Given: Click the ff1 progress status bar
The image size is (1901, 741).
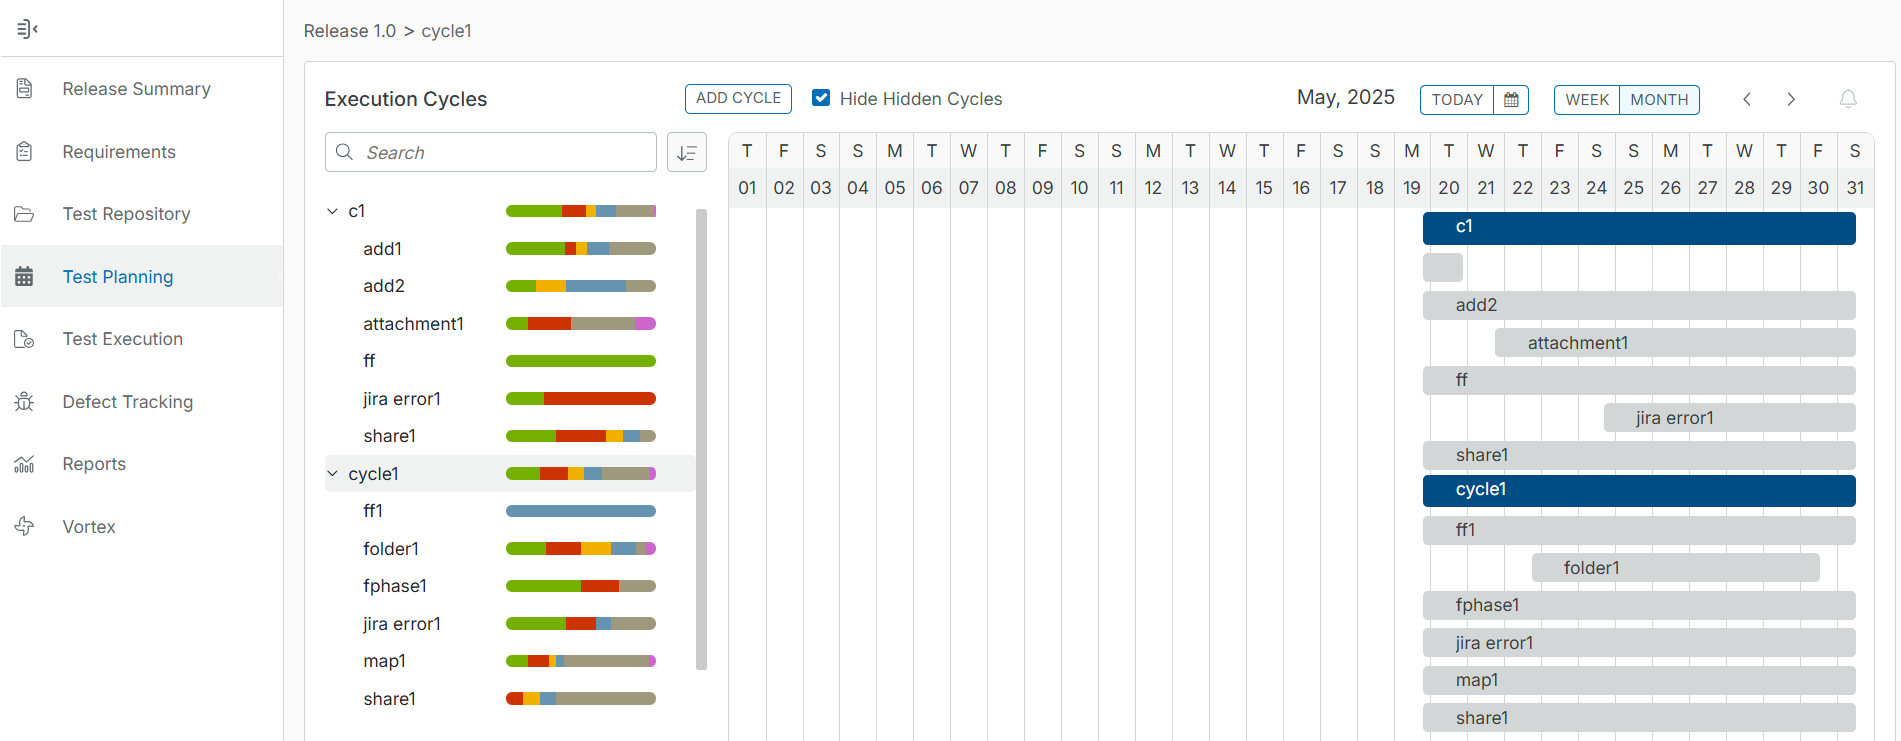Looking at the screenshot, I should coord(580,511).
